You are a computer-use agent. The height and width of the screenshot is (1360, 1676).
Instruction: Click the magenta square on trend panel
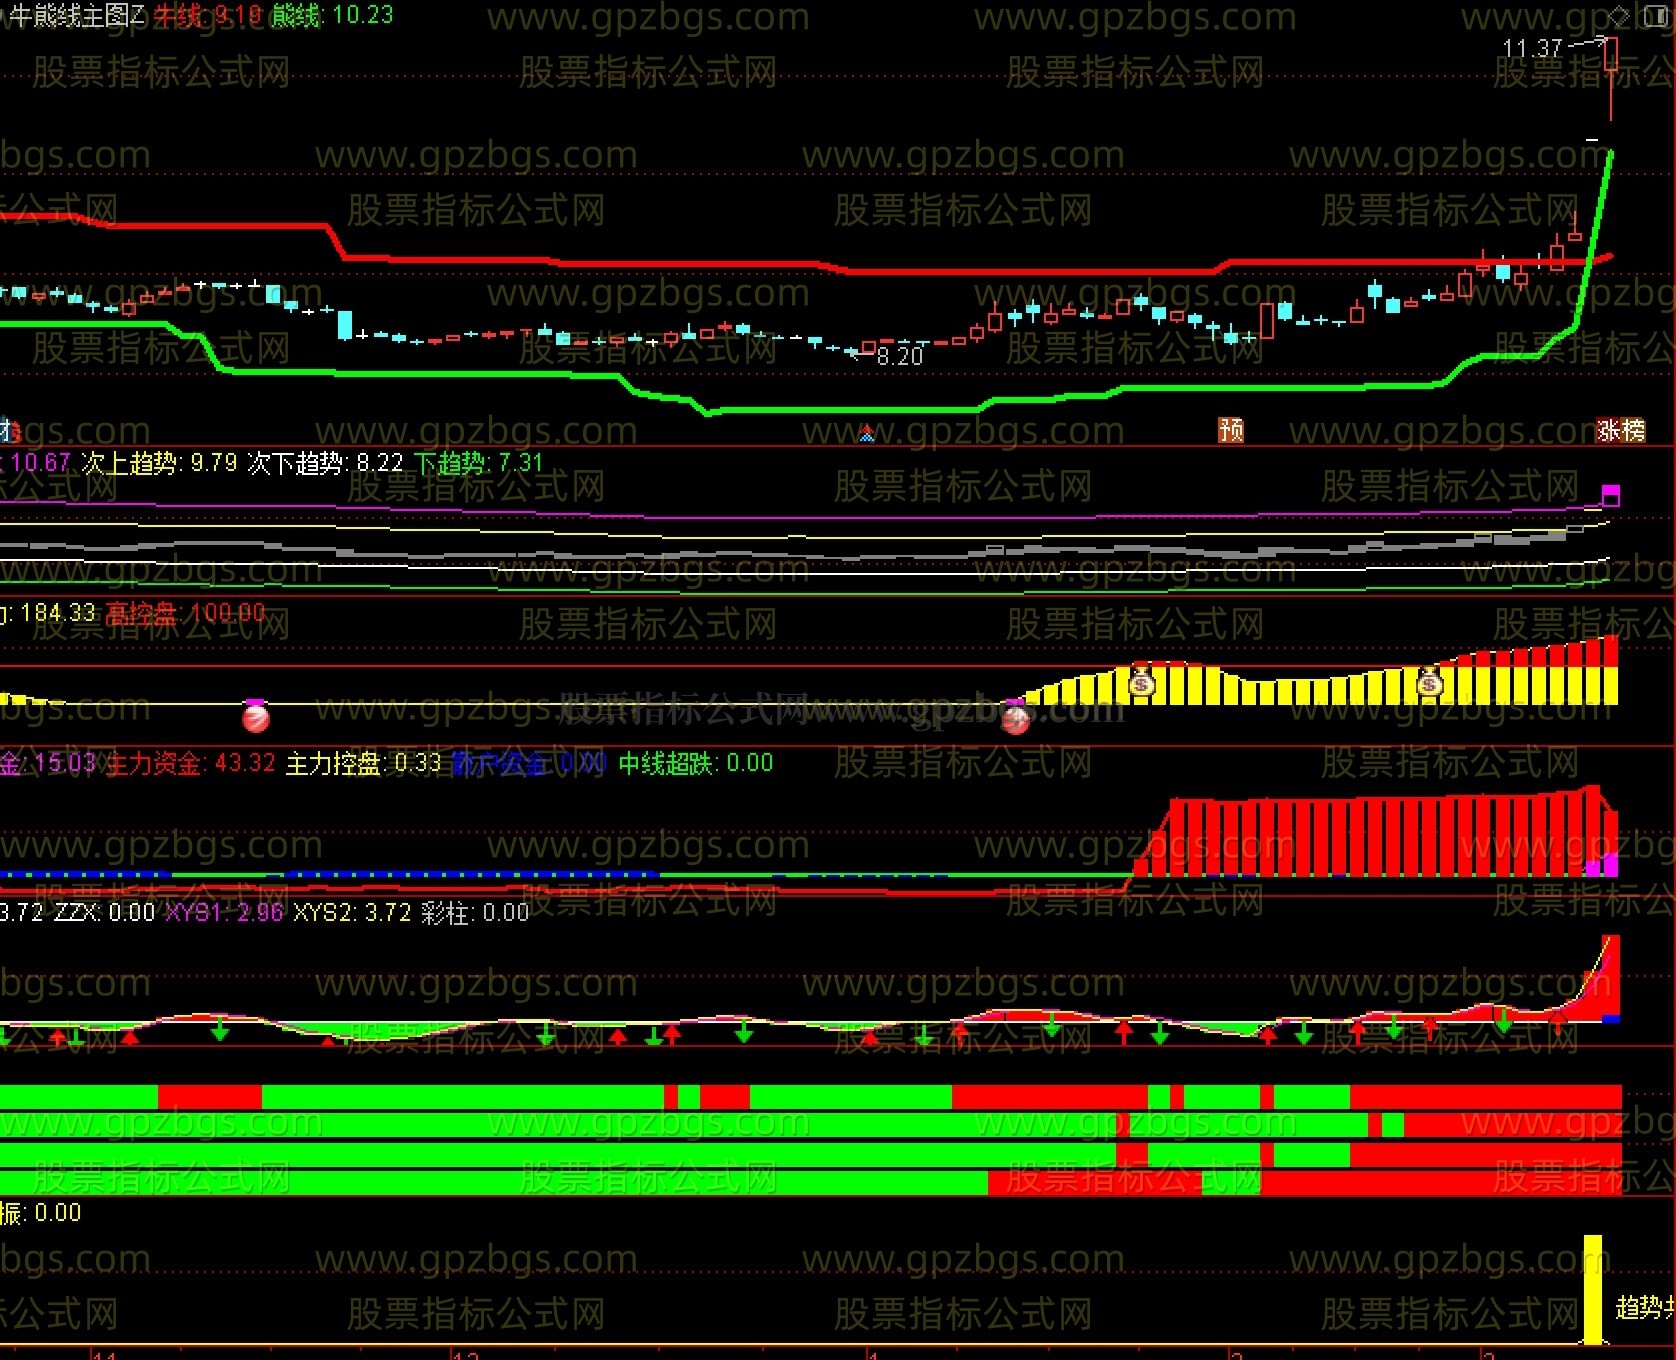[1610, 495]
